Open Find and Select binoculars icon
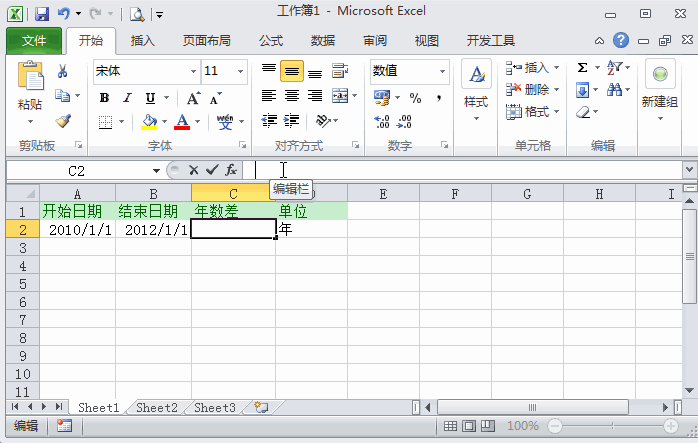698x443 pixels. coord(615,90)
